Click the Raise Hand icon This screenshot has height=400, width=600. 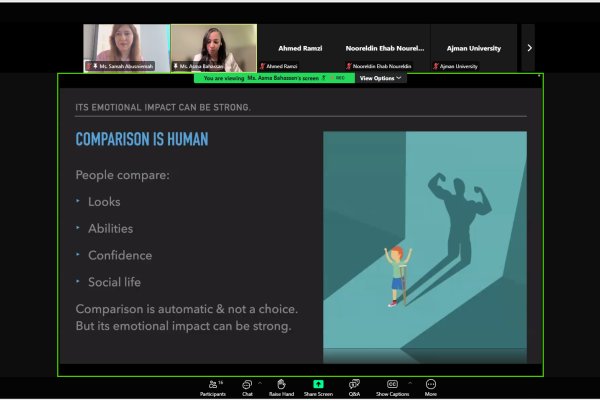point(281,385)
